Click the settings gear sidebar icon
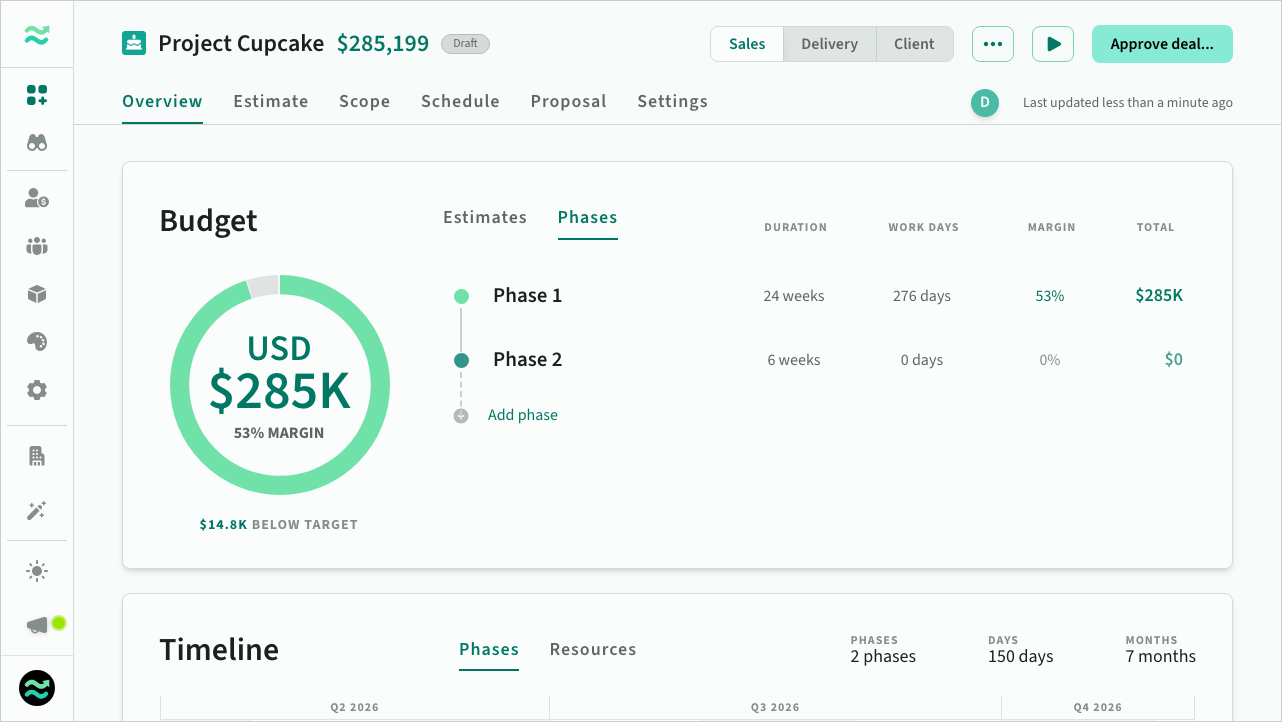Image resolution: width=1282 pixels, height=722 pixels. [37, 390]
